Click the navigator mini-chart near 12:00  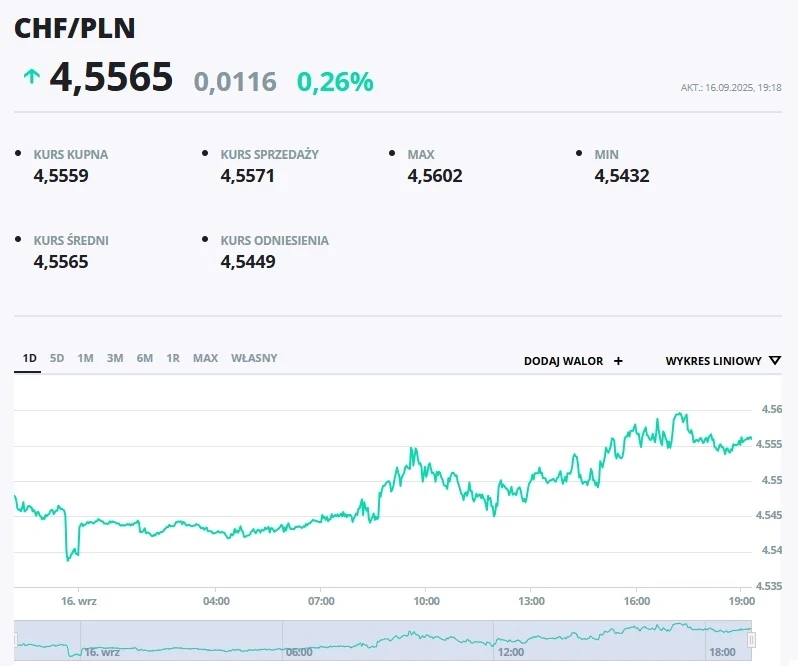click(510, 640)
